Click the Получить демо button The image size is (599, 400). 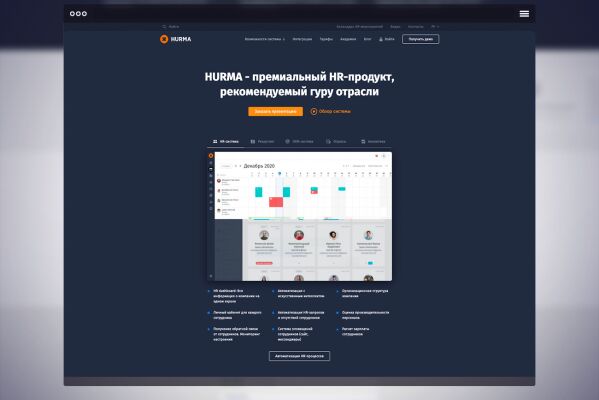tap(421, 39)
